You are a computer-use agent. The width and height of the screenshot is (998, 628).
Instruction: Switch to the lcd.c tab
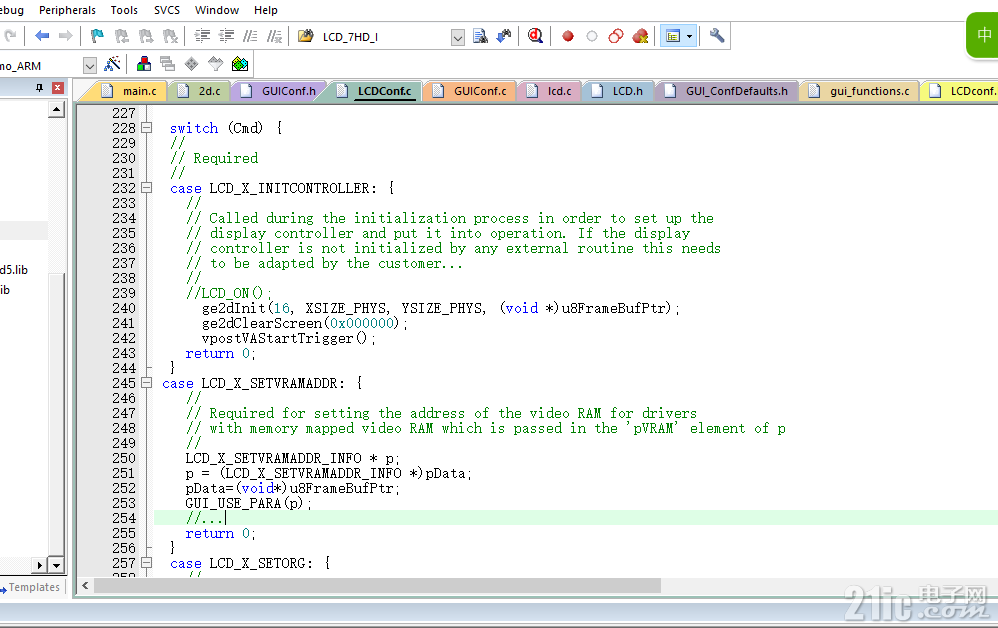(551, 91)
